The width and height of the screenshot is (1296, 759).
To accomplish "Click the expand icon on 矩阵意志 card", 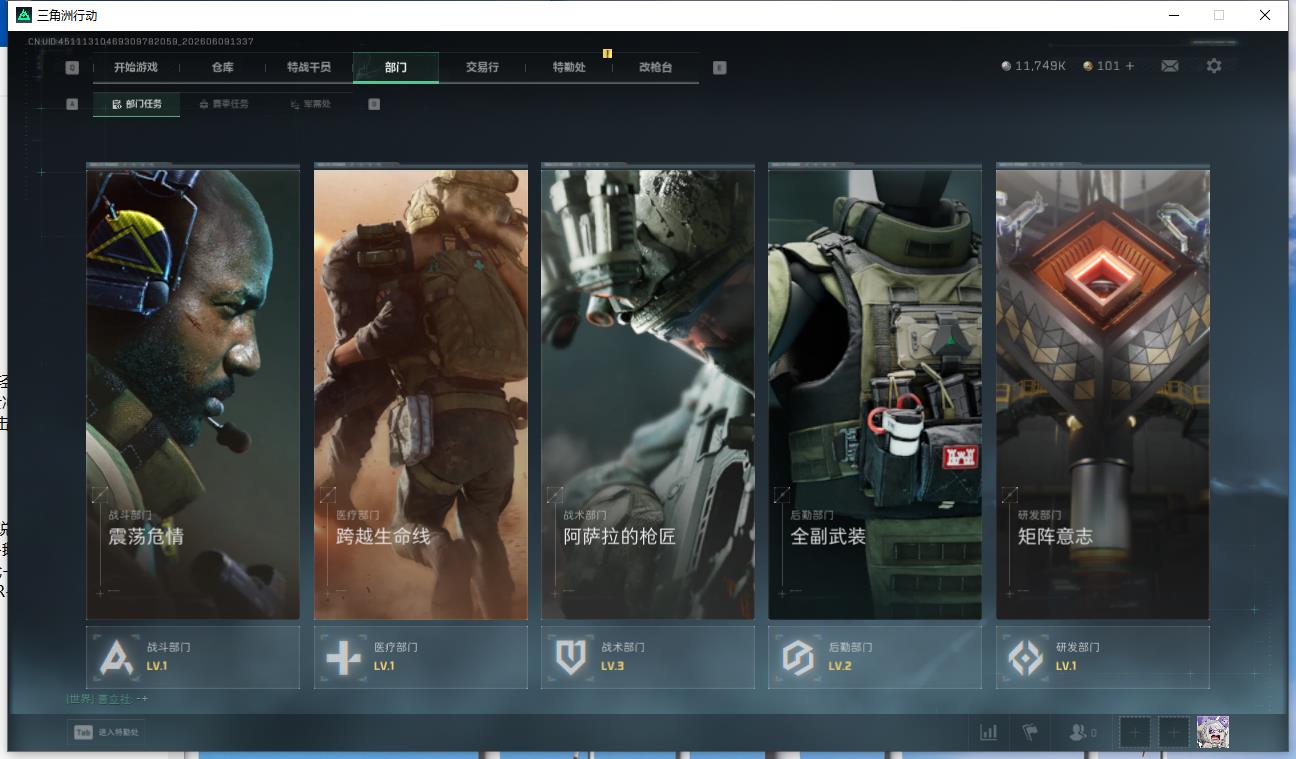I will tap(1010, 494).
